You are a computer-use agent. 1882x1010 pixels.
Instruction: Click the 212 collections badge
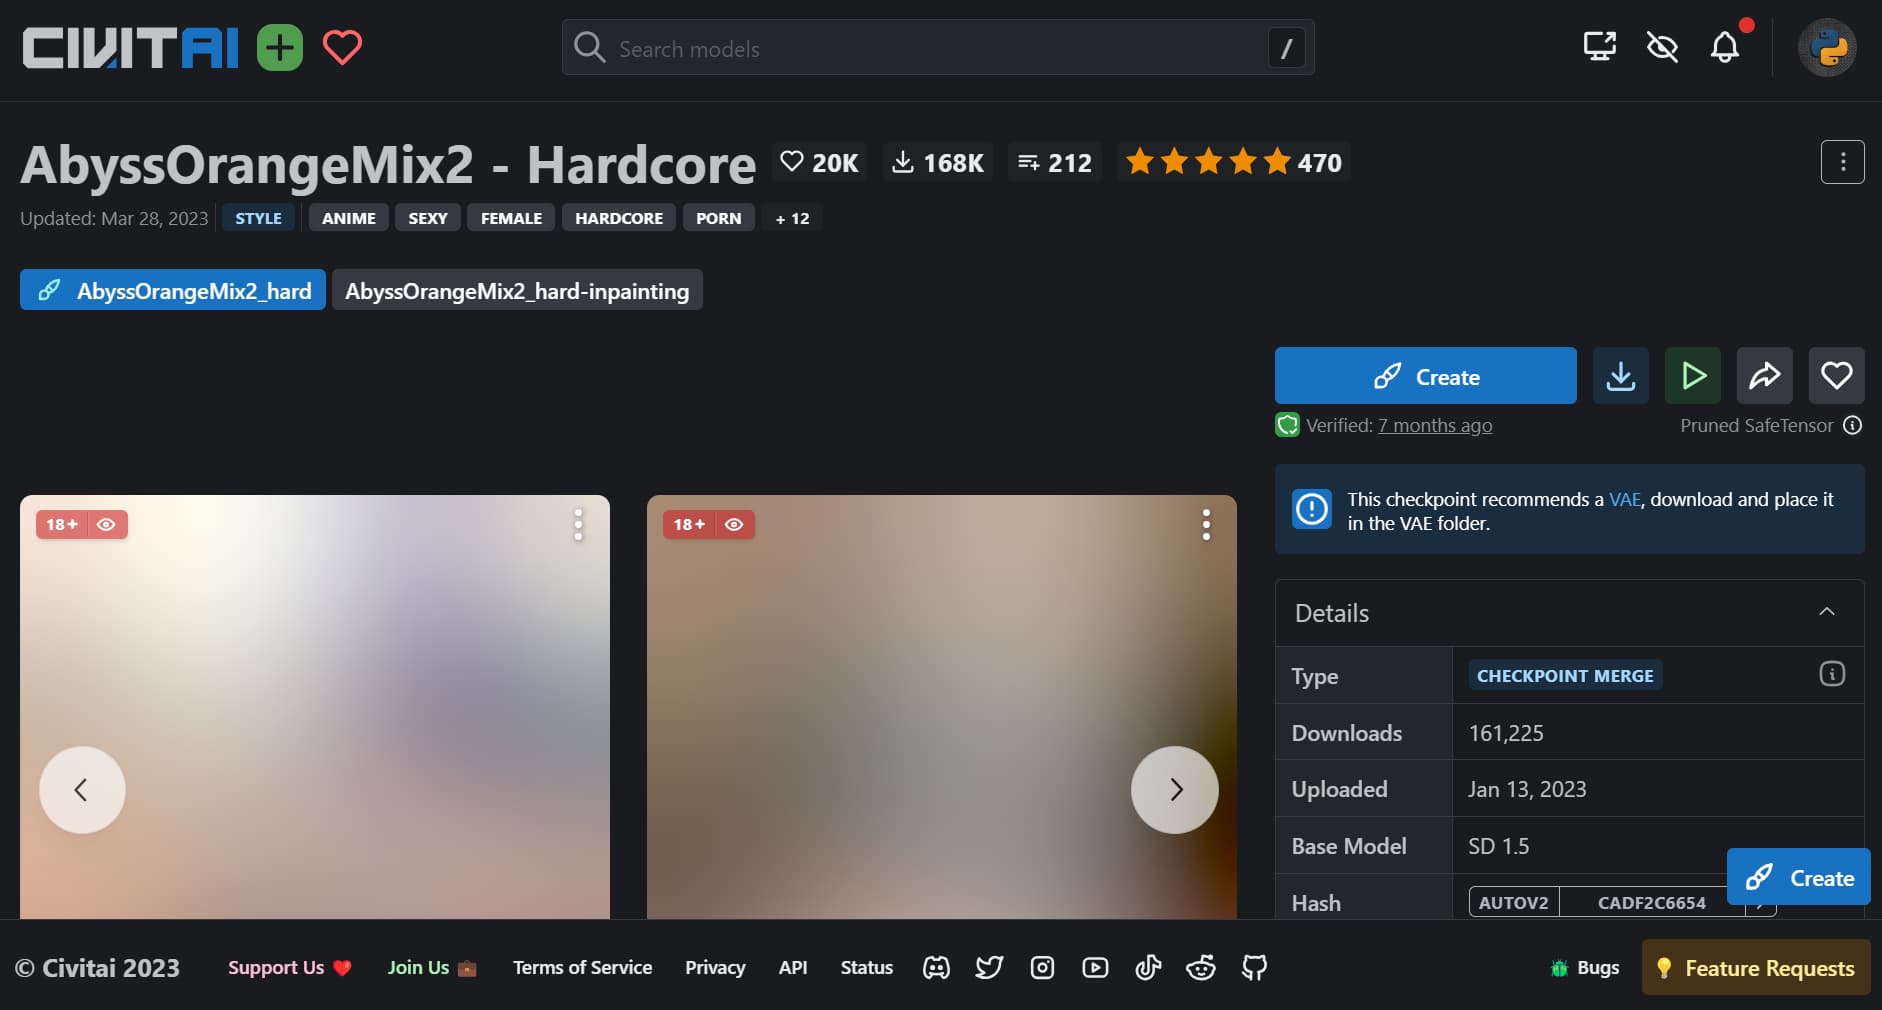click(1055, 162)
